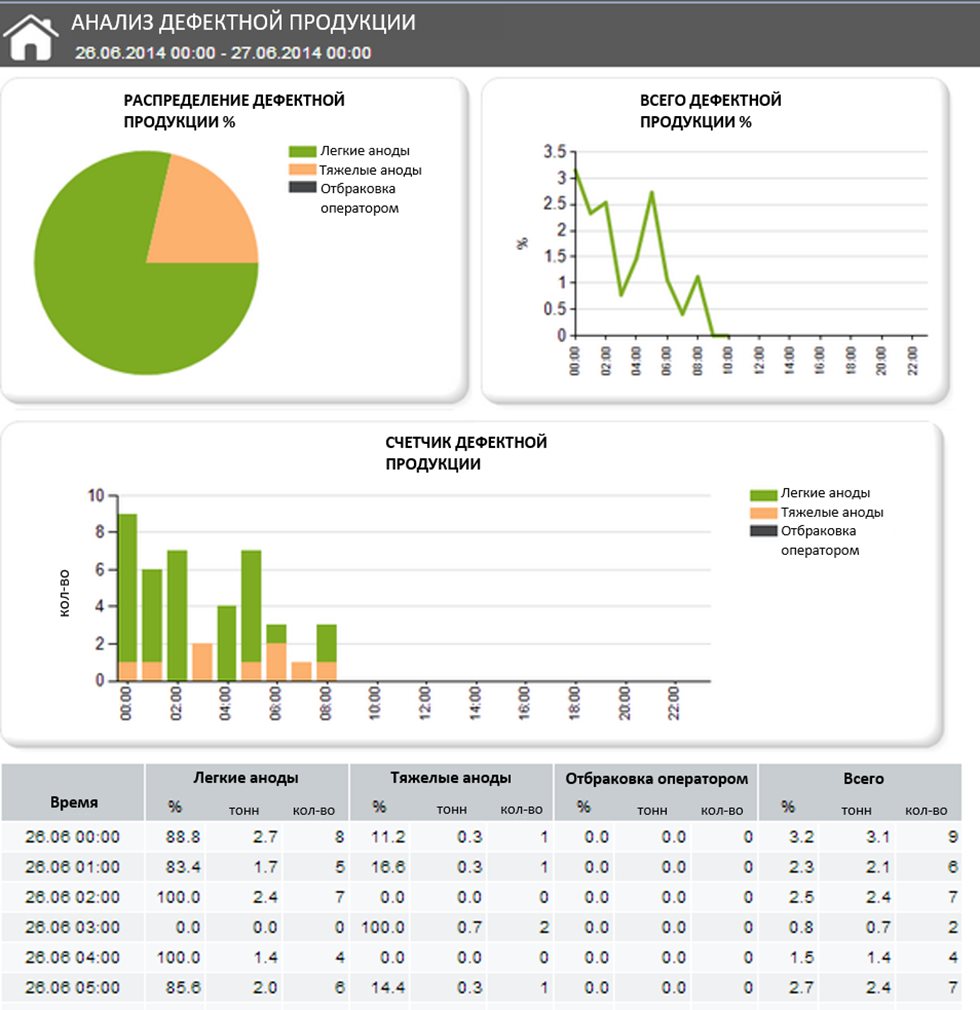Click the line chart peak near 05:00
Viewport: 980px width, 1010px height.
651,193
